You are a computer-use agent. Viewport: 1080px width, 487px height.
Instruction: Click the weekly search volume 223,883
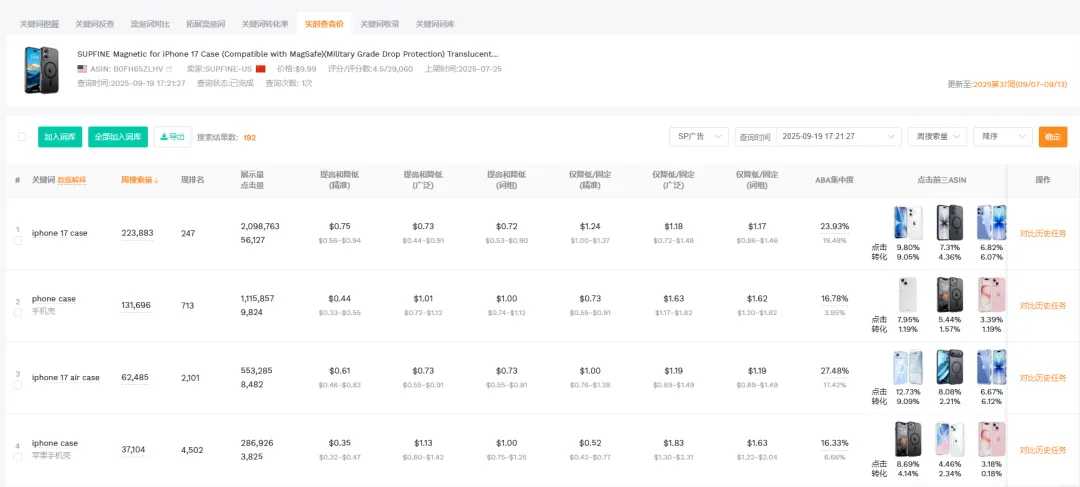(x=137, y=234)
